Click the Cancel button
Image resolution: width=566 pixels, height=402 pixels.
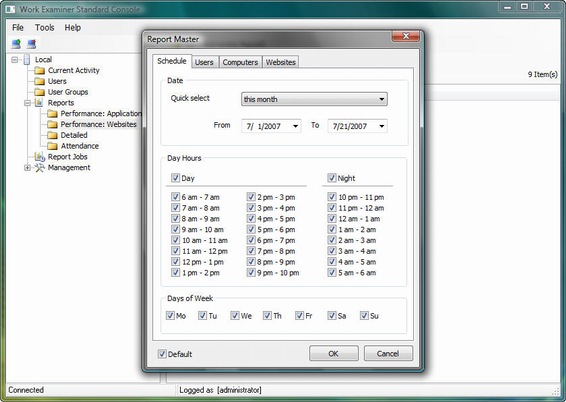[388, 353]
